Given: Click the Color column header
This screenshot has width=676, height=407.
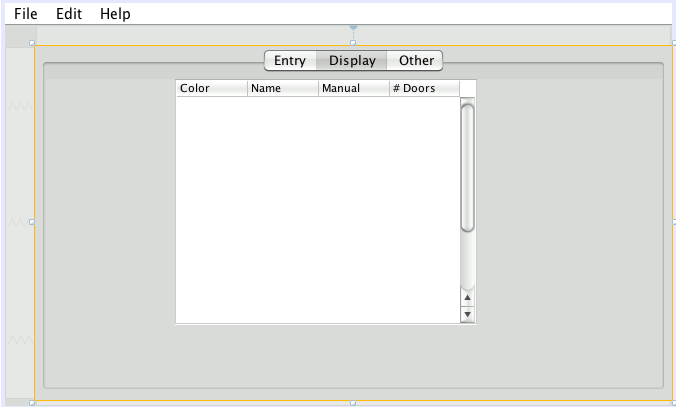Looking at the screenshot, I should pos(211,89).
